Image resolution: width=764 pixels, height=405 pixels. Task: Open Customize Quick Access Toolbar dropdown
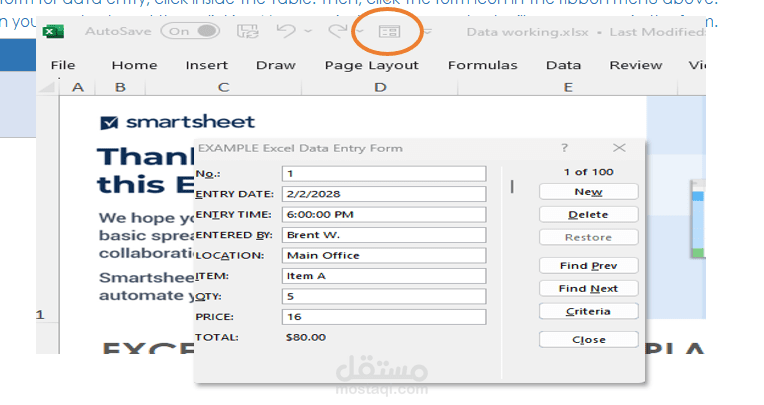[427, 32]
